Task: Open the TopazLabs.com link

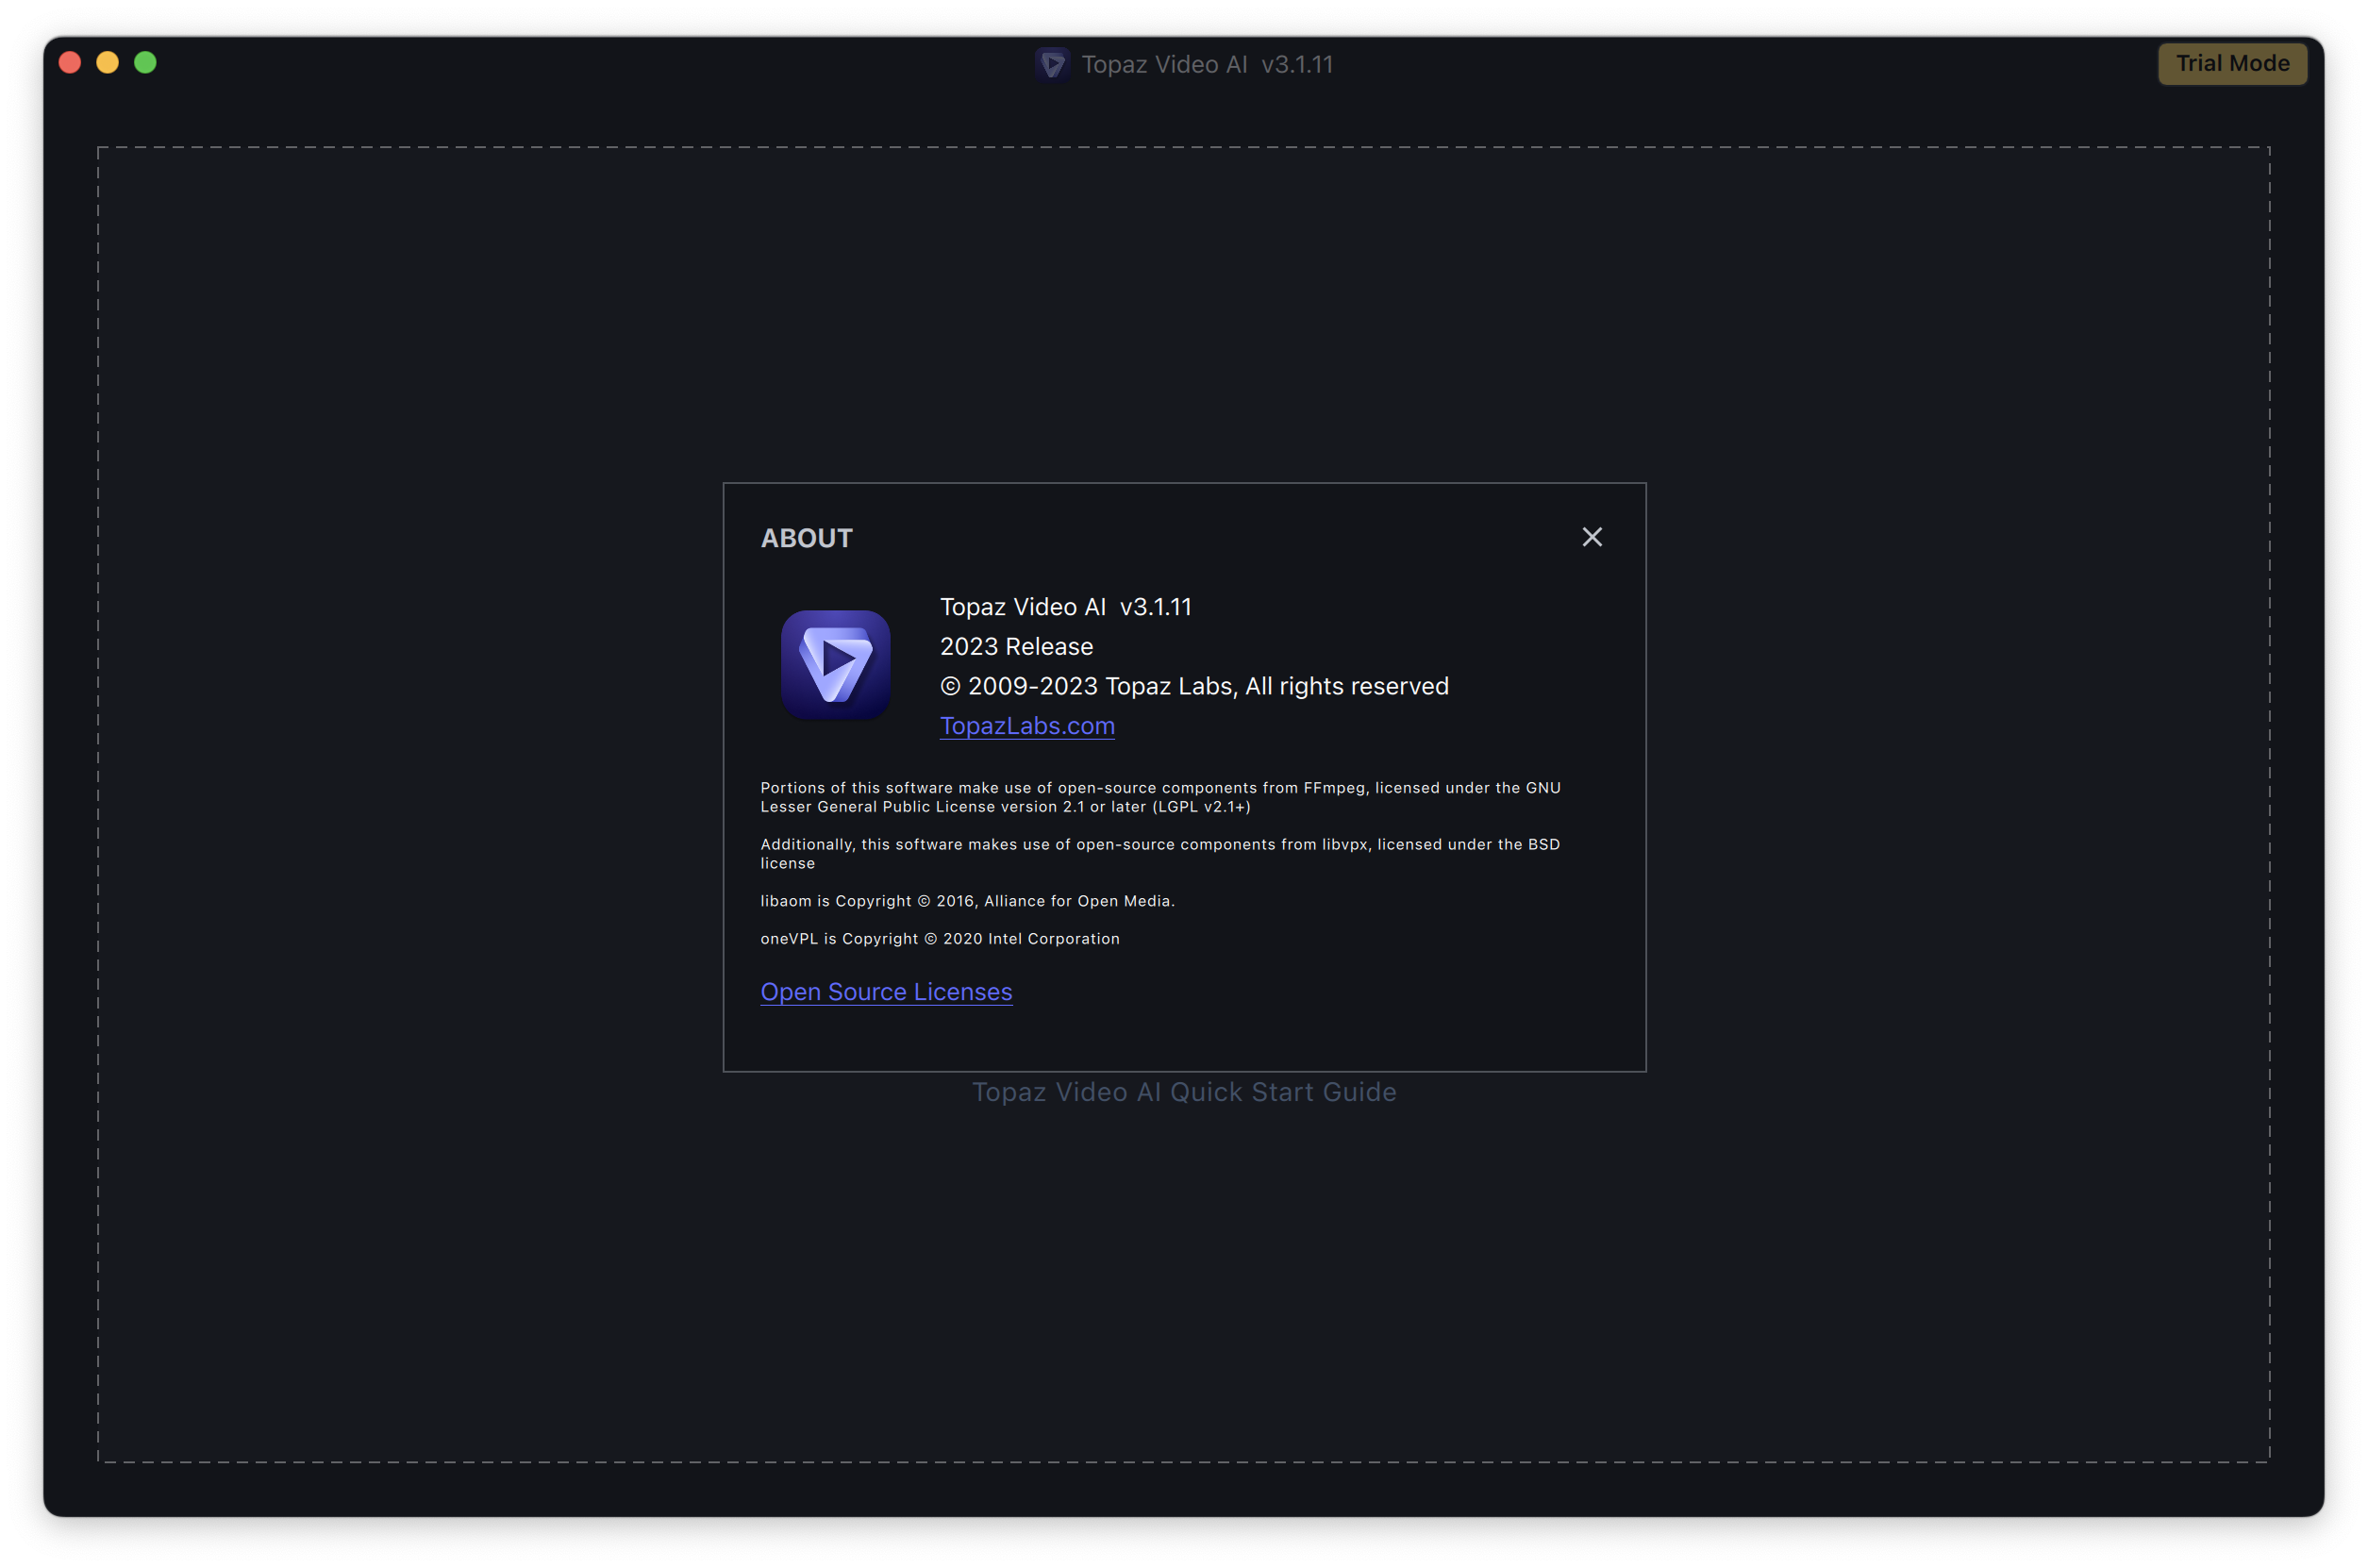Action: point(1027,726)
